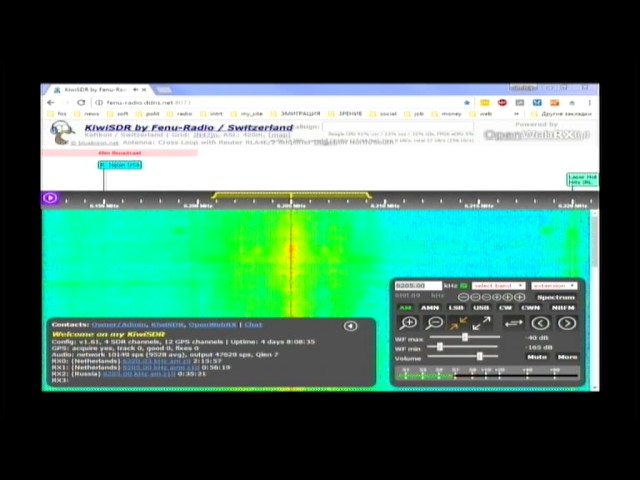
Task: Open the extension dropdown
Action: 554,286
